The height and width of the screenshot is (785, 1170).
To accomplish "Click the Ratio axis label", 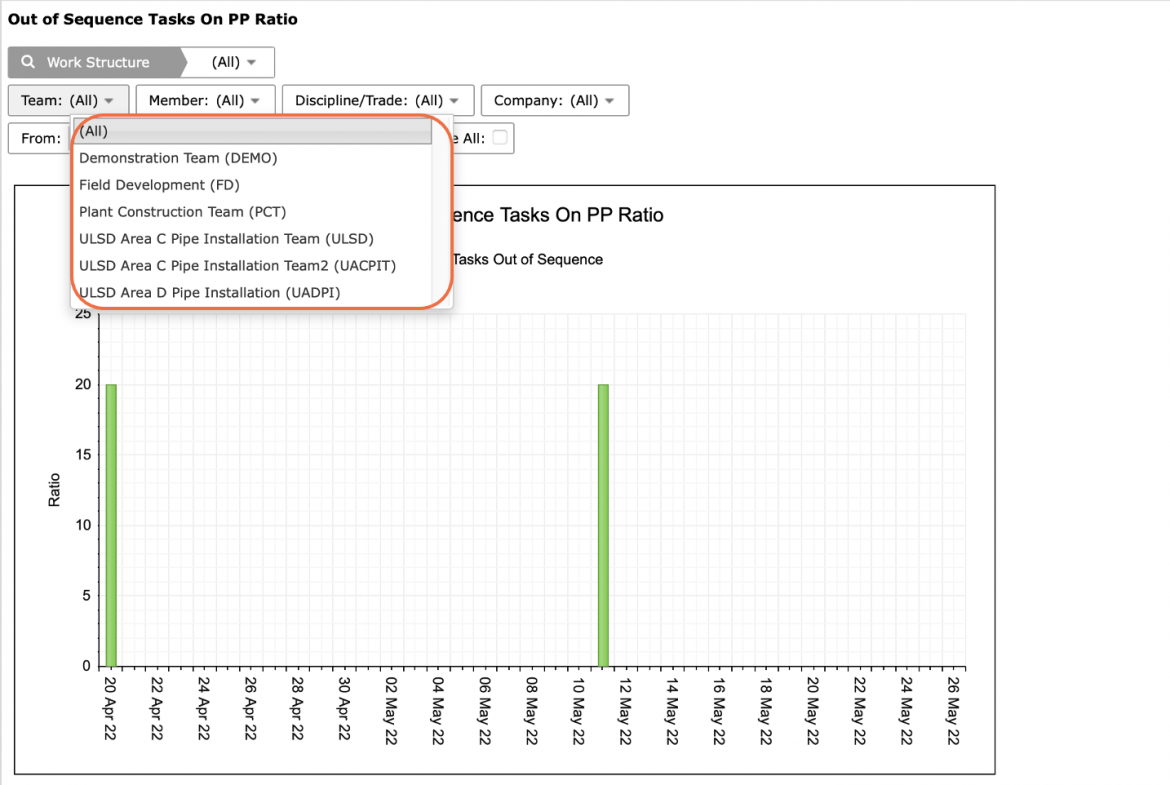I will point(54,490).
